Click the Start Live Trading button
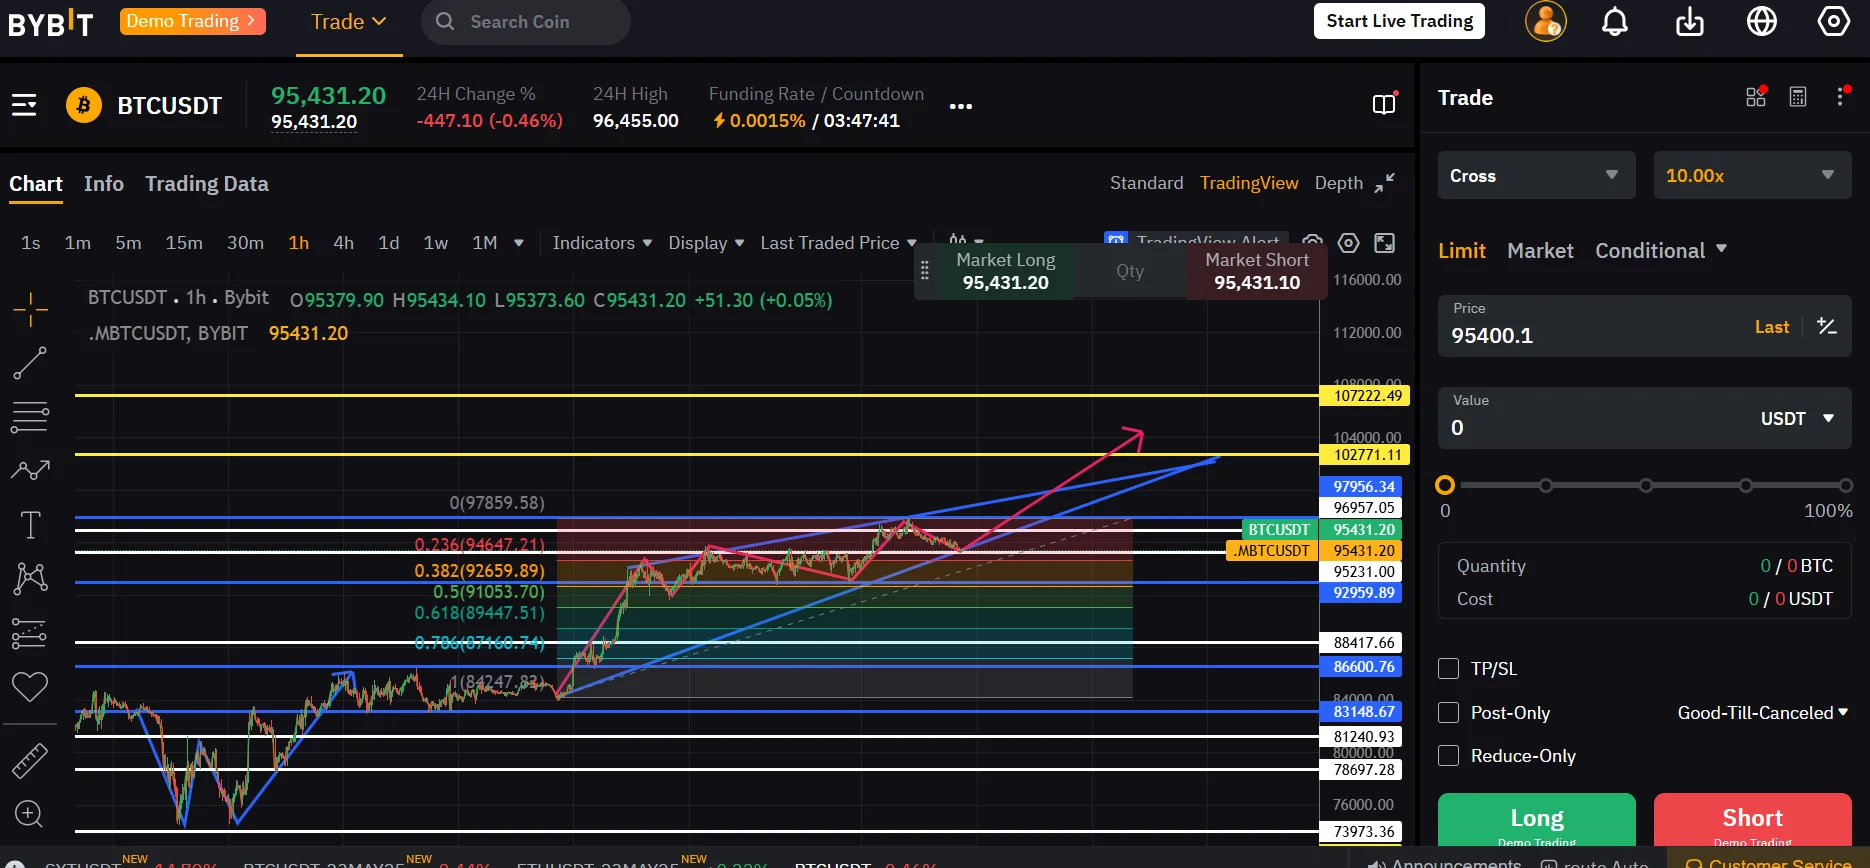The width and height of the screenshot is (1870, 868). tap(1399, 21)
